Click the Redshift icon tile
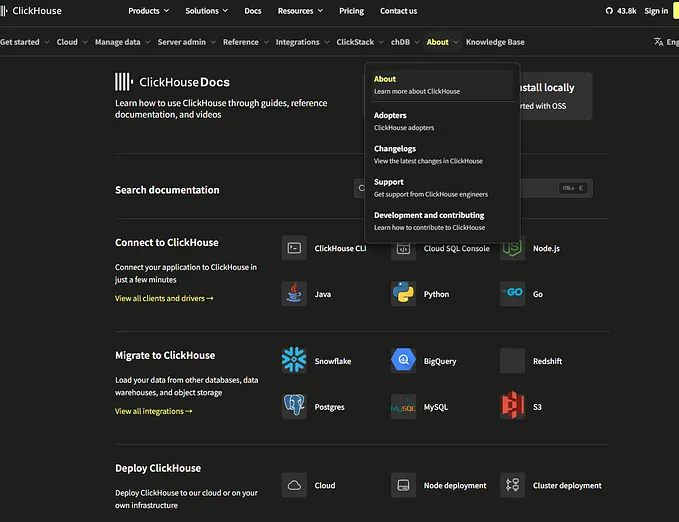Image resolution: width=679 pixels, height=522 pixels. (512, 360)
